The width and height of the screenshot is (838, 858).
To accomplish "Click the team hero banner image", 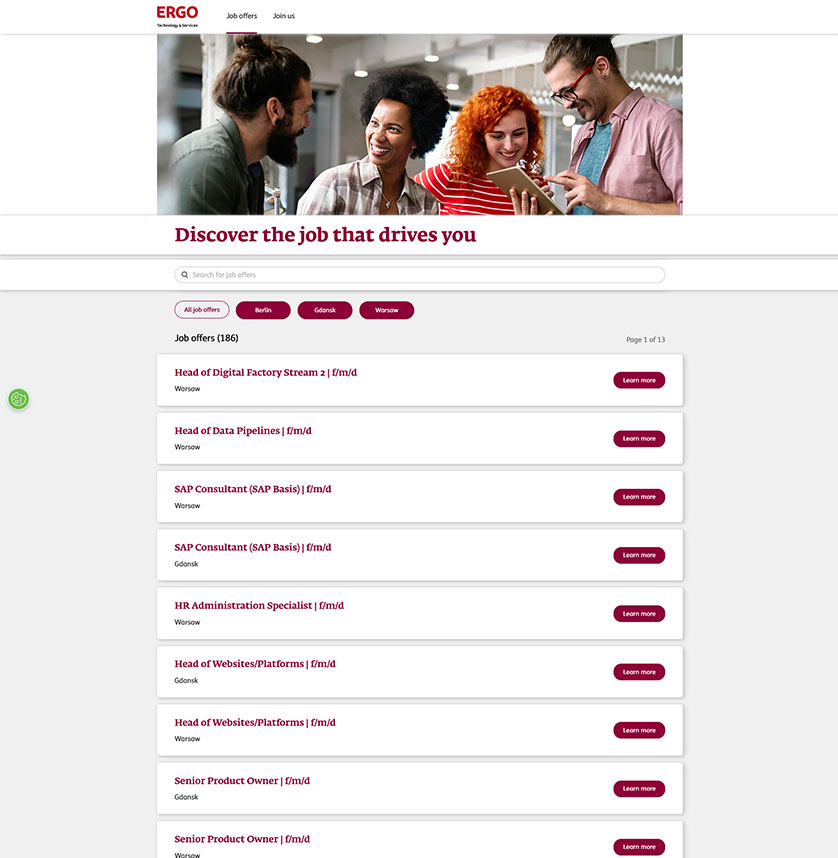I will click(420, 125).
